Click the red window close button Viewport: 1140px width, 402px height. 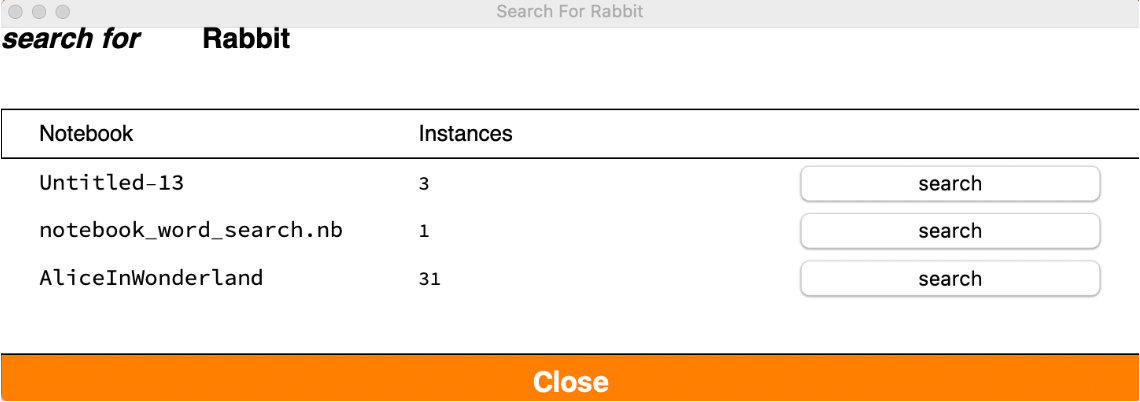(16, 12)
